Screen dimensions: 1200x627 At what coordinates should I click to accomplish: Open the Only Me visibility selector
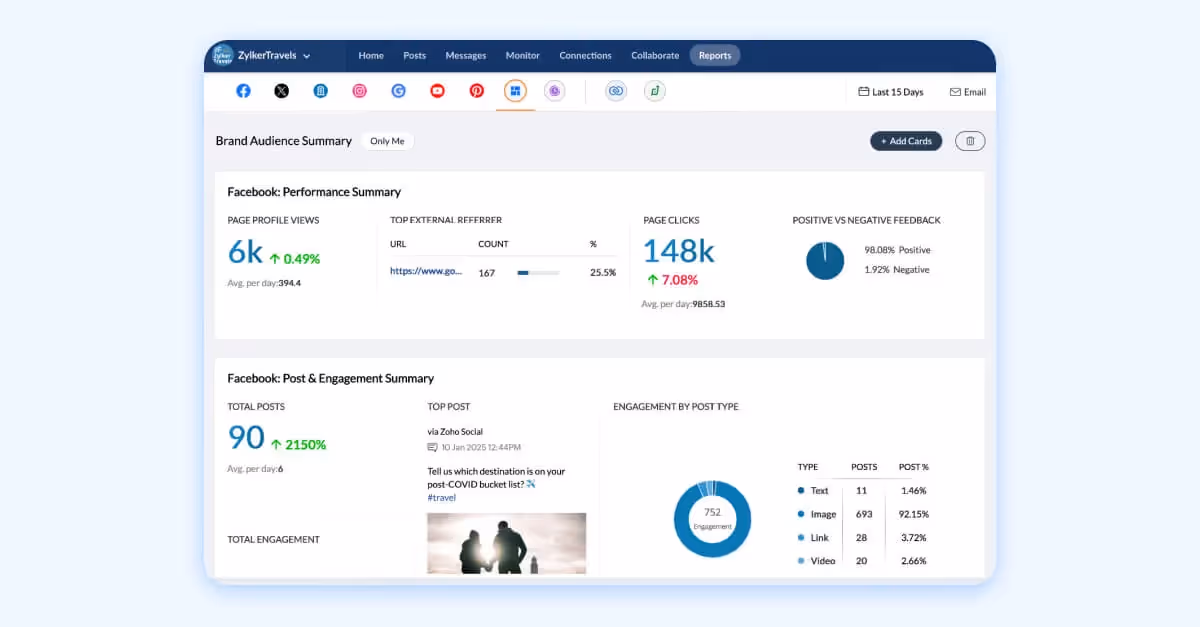(x=388, y=141)
